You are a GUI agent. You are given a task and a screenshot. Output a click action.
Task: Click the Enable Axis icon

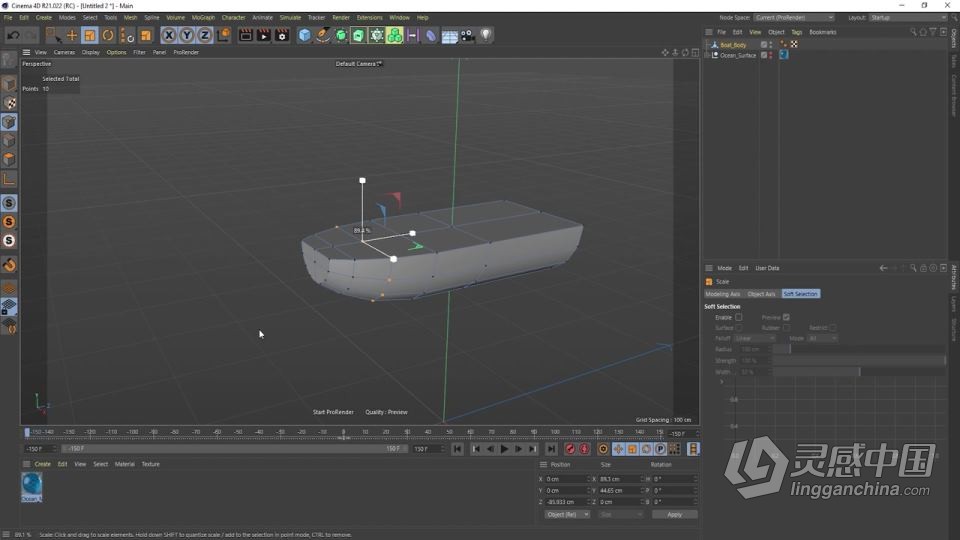[9, 179]
